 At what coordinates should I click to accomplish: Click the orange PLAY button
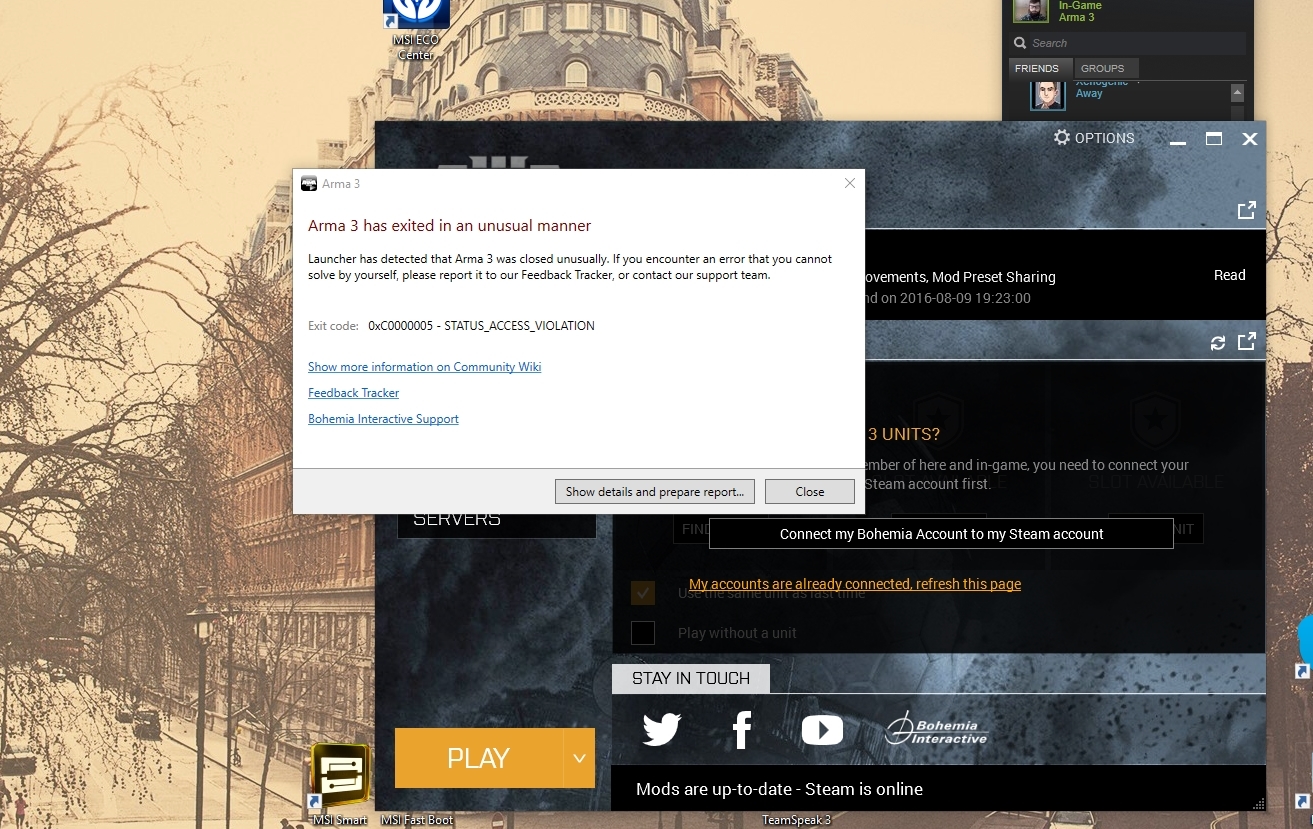[x=479, y=758]
